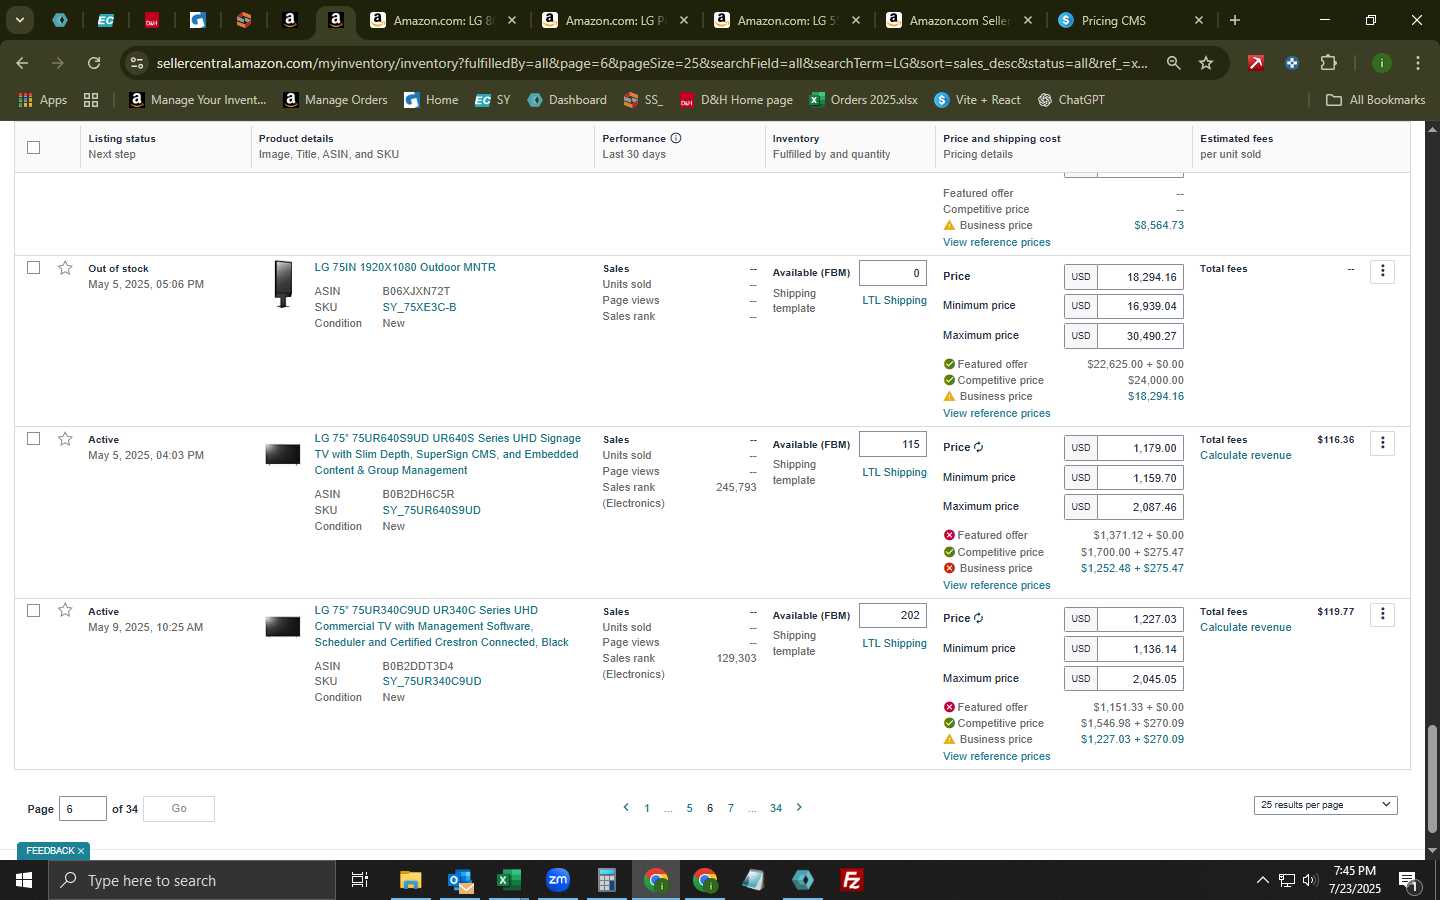The width and height of the screenshot is (1440, 900).
Task: Close the FEEDBACK tab
Action: coord(81,851)
